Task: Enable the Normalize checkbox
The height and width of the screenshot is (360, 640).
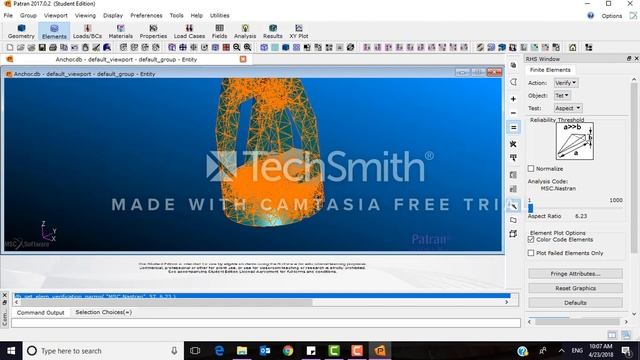Action: pos(531,168)
